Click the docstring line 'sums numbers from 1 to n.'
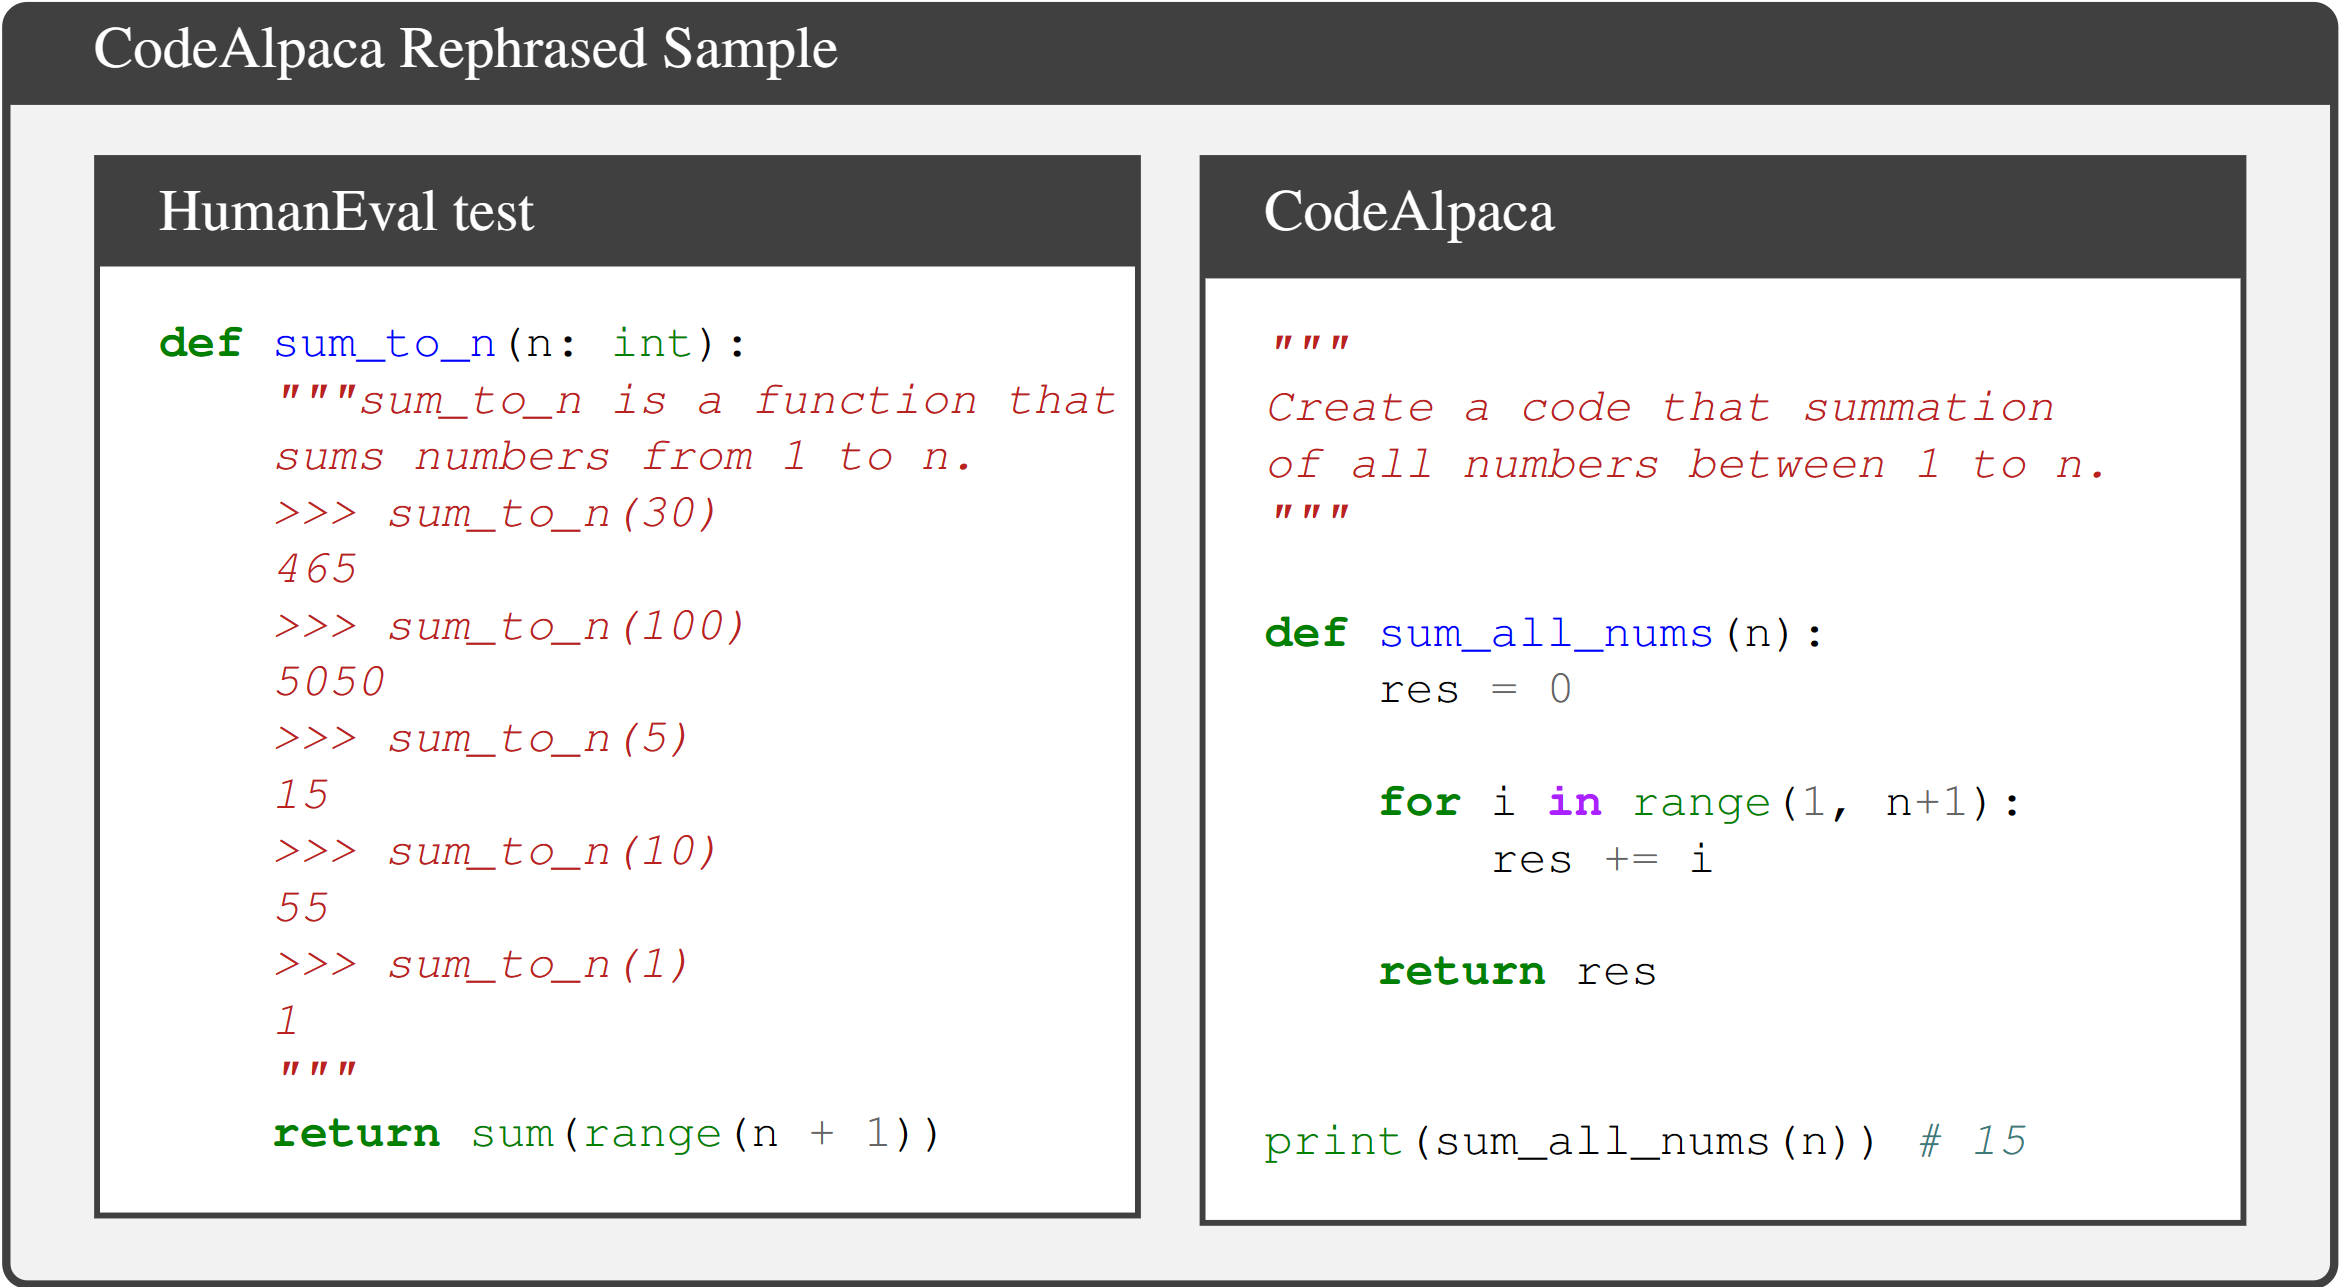The height and width of the screenshot is (1287, 2340). coord(622,458)
